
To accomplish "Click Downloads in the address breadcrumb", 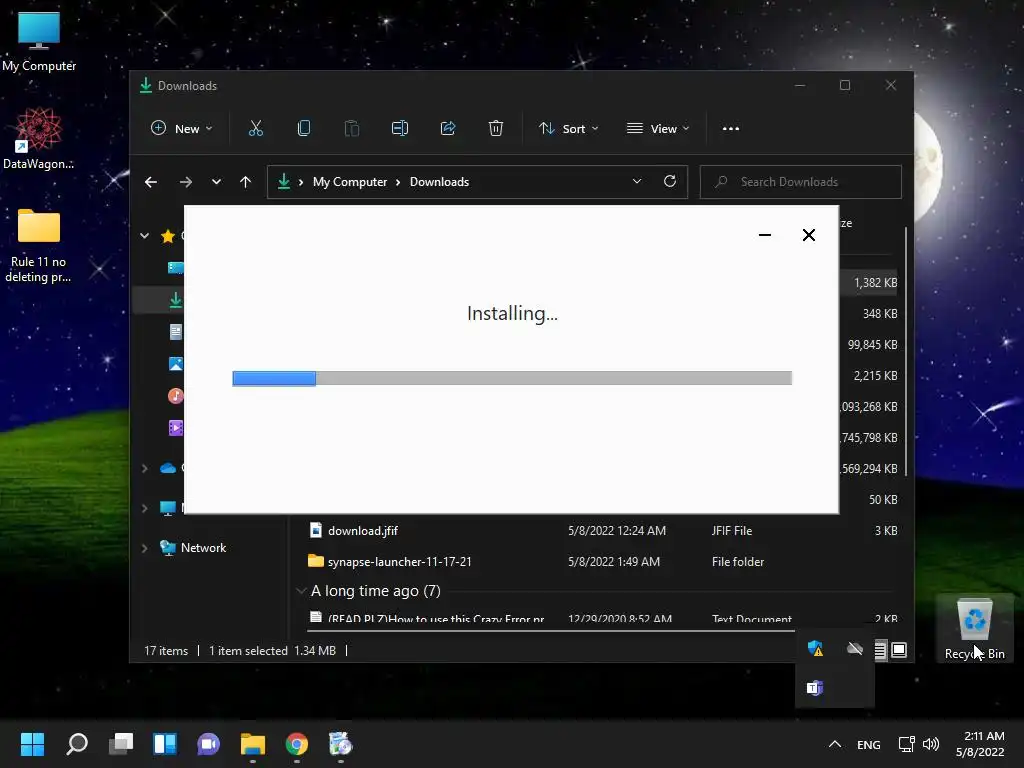I will (x=440, y=182).
